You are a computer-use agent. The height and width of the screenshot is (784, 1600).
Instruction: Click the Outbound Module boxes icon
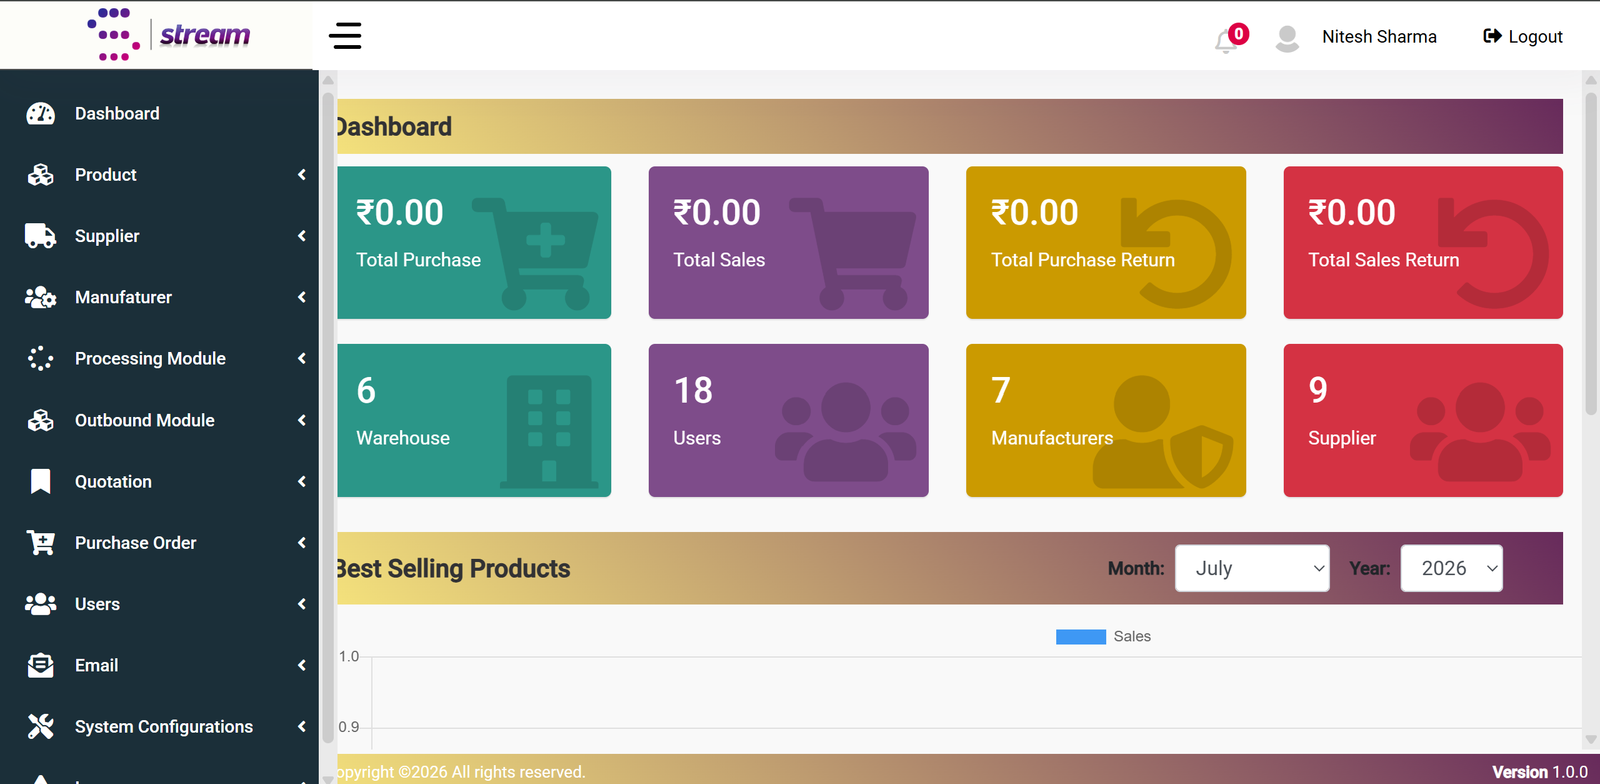pos(41,420)
